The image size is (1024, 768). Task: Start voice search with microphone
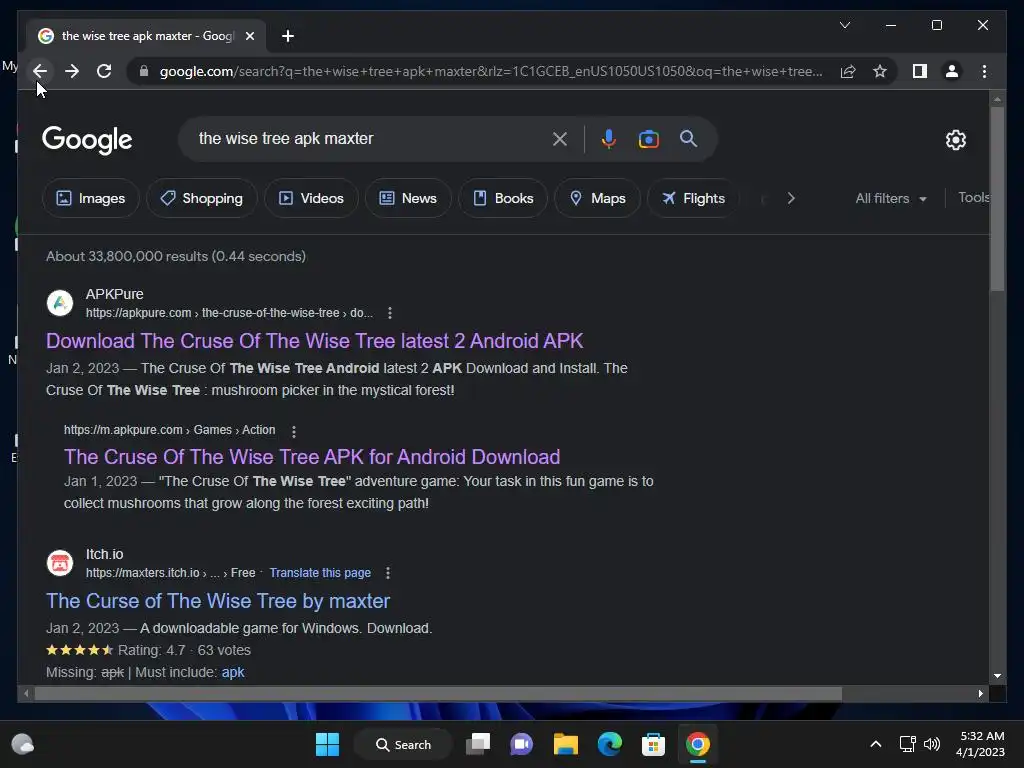609,138
